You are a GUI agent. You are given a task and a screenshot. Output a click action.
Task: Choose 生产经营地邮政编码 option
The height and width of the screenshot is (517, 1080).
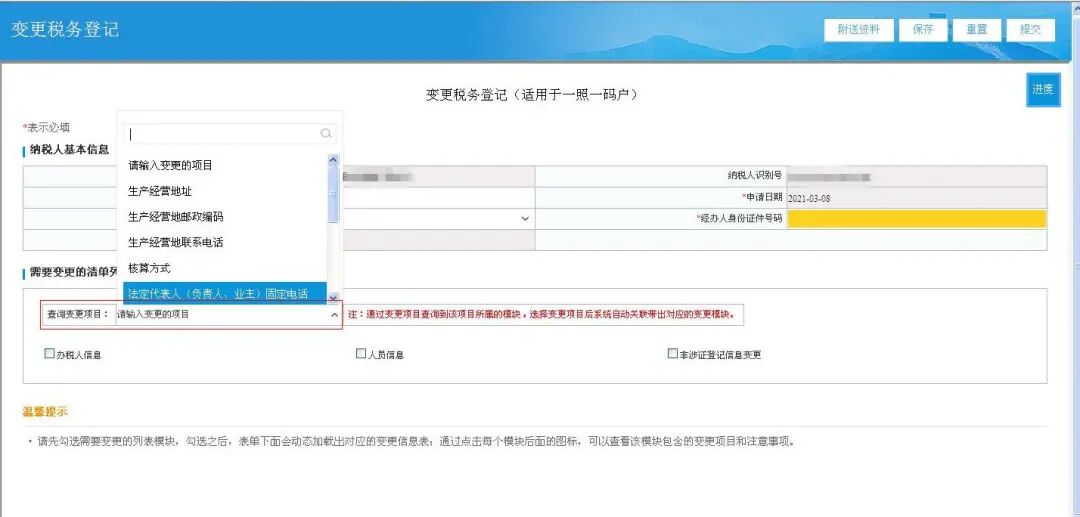click(x=224, y=217)
